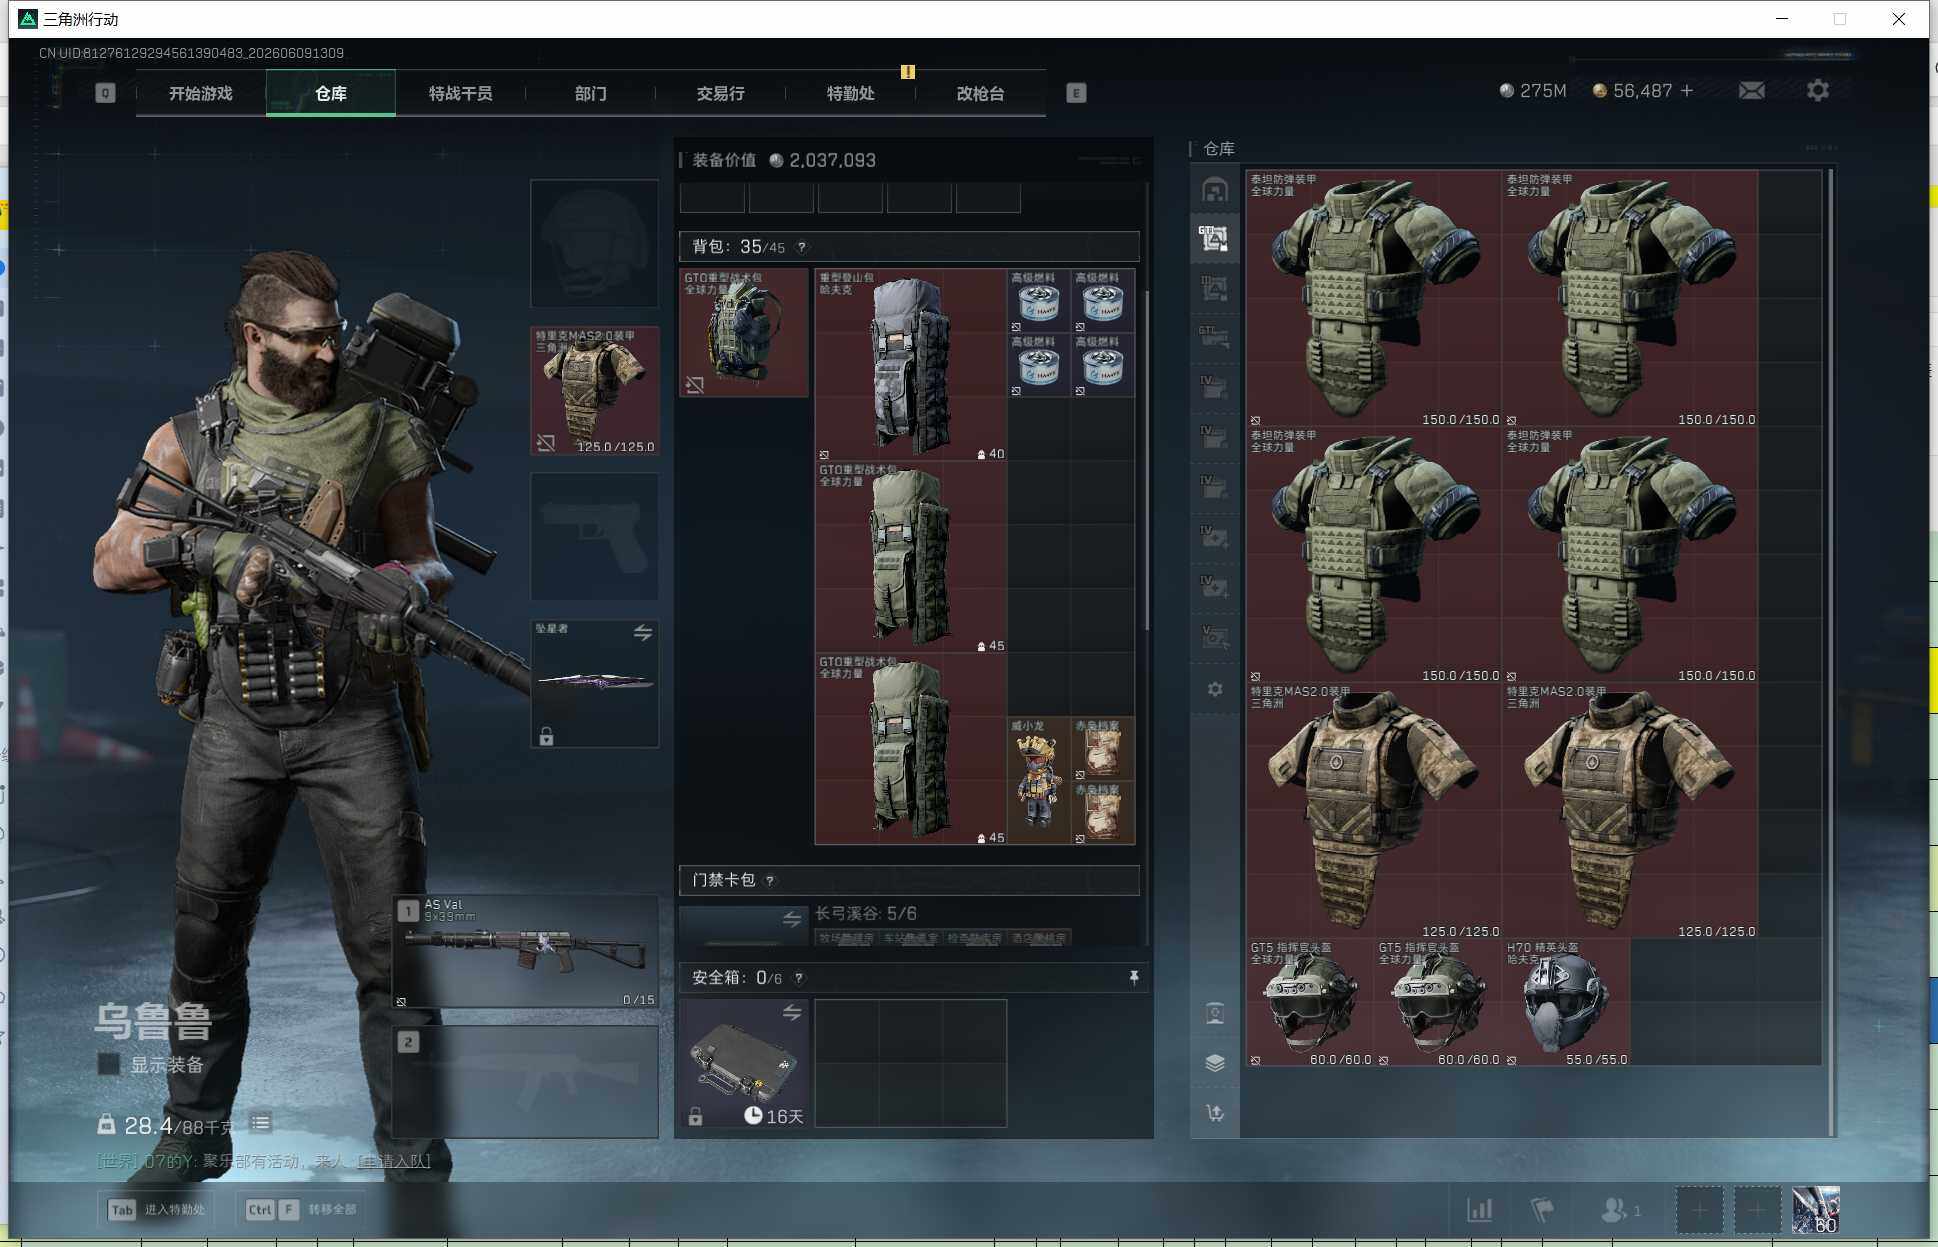Swap the 坠星者 melee weapon
The width and height of the screenshot is (1938, 1247).
pos(643,633)
